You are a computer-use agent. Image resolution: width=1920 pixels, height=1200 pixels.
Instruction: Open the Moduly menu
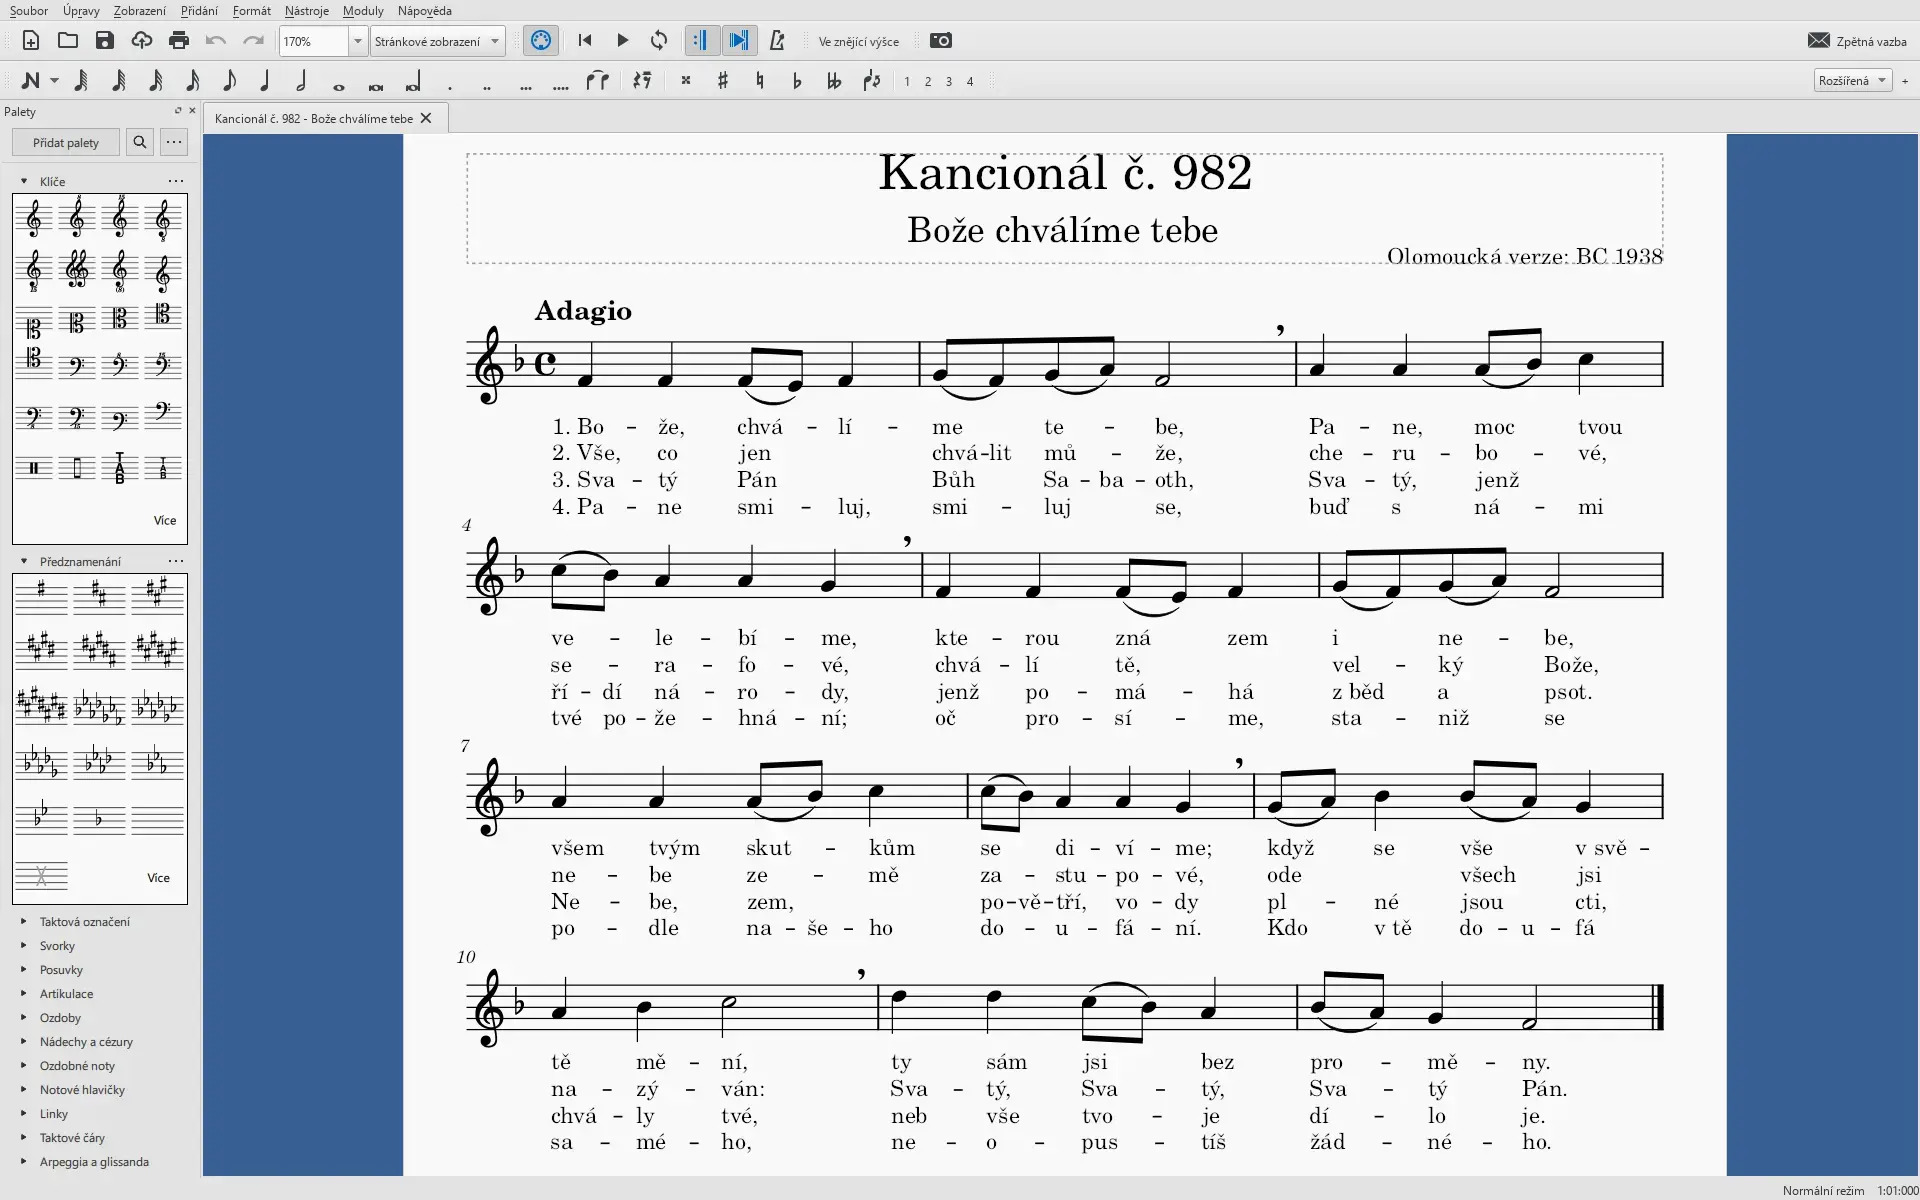point(363,11)
